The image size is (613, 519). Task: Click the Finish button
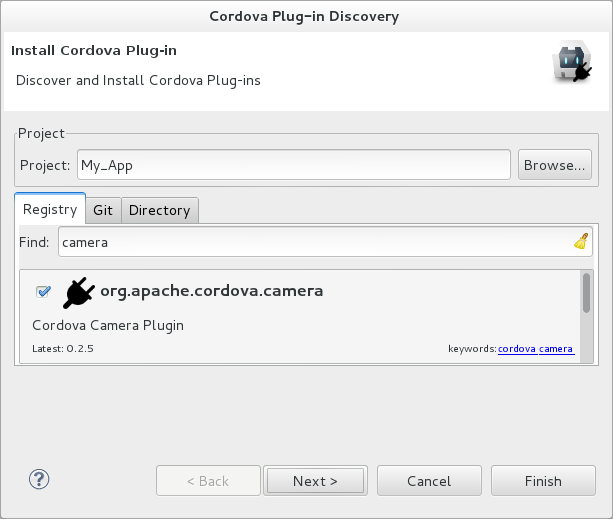tap(543, 481)
